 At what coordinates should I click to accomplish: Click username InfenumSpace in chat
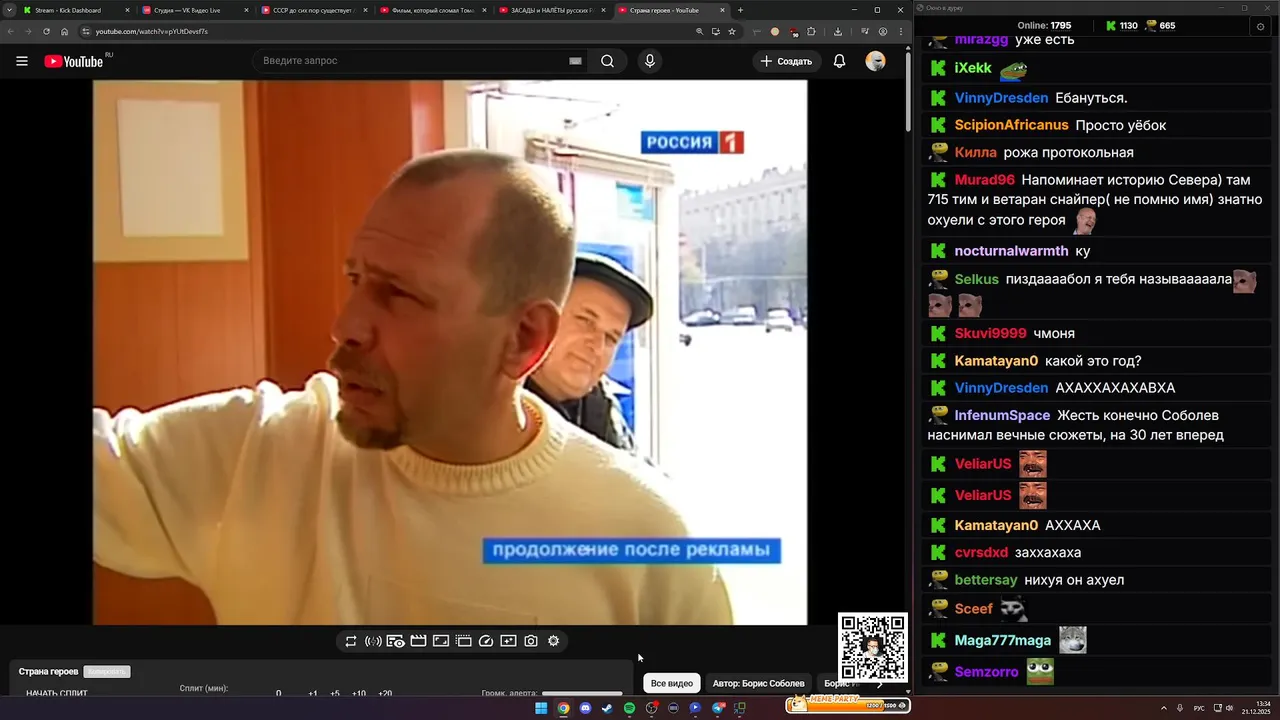tap(1002, 415)
